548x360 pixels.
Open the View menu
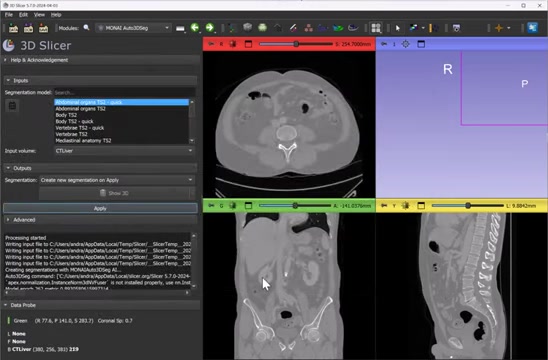tap(39, 15)
